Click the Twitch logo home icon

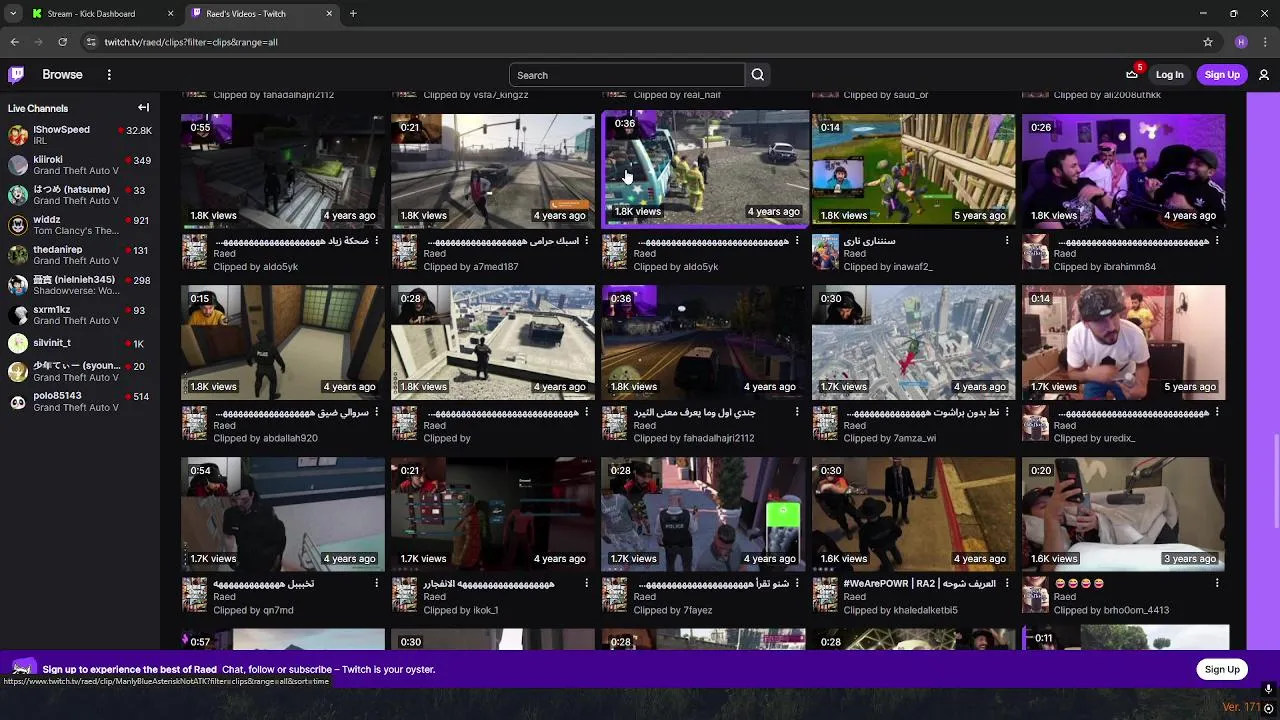click(16, 75)
